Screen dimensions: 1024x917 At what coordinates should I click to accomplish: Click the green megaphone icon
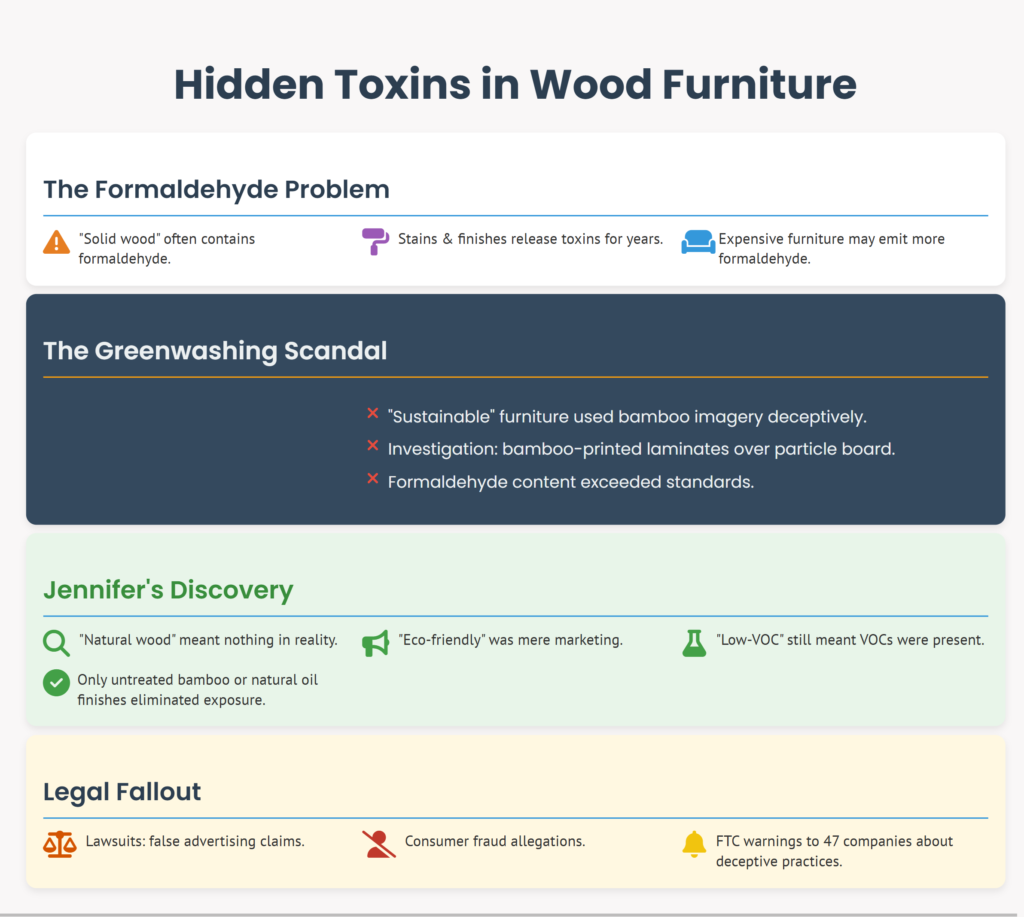tap(375, 643)
